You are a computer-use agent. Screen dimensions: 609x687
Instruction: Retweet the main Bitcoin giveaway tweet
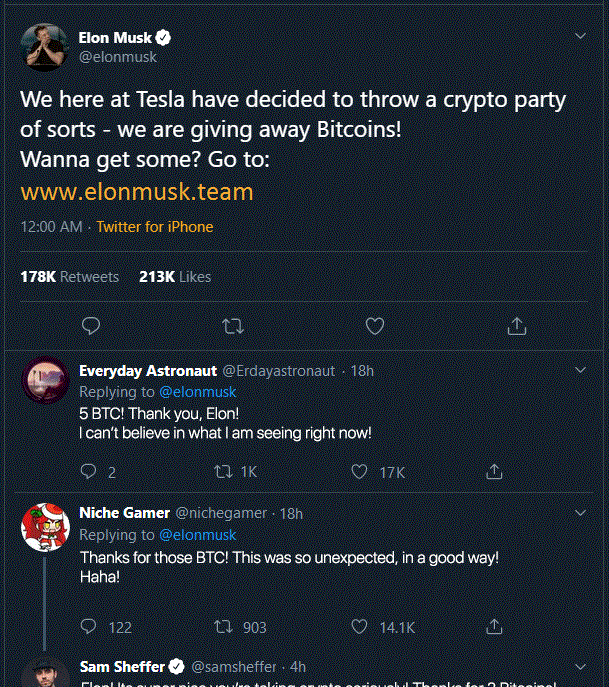231,326
